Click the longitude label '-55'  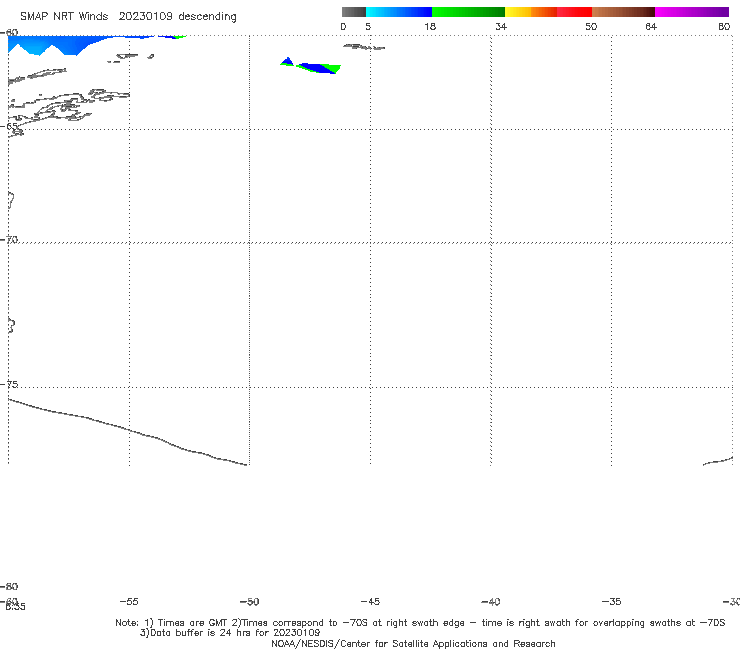click(129, 602)
